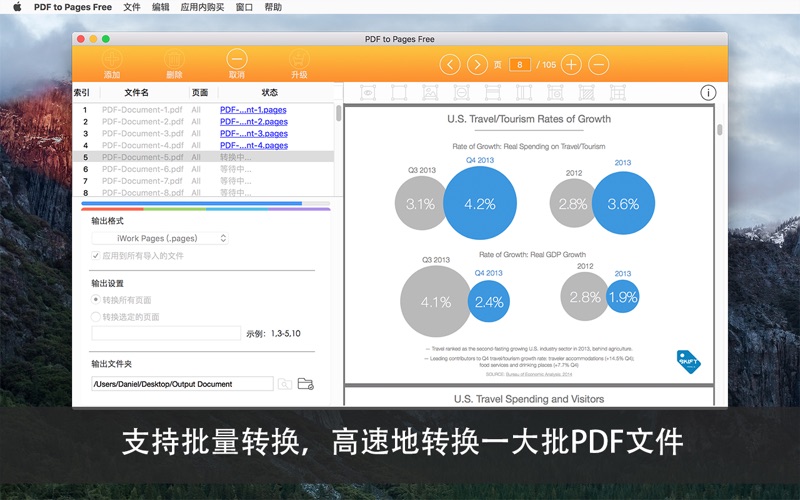
Task: Toggle 应用到所有导入的文件 checkbox
Action: point(95,256)
